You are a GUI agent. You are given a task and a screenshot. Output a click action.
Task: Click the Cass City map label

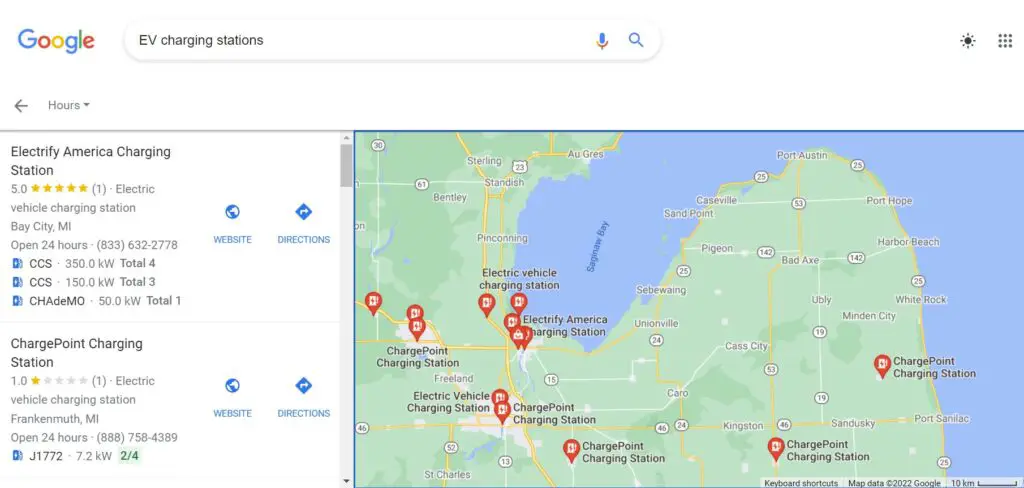click(x=746, y=346)
